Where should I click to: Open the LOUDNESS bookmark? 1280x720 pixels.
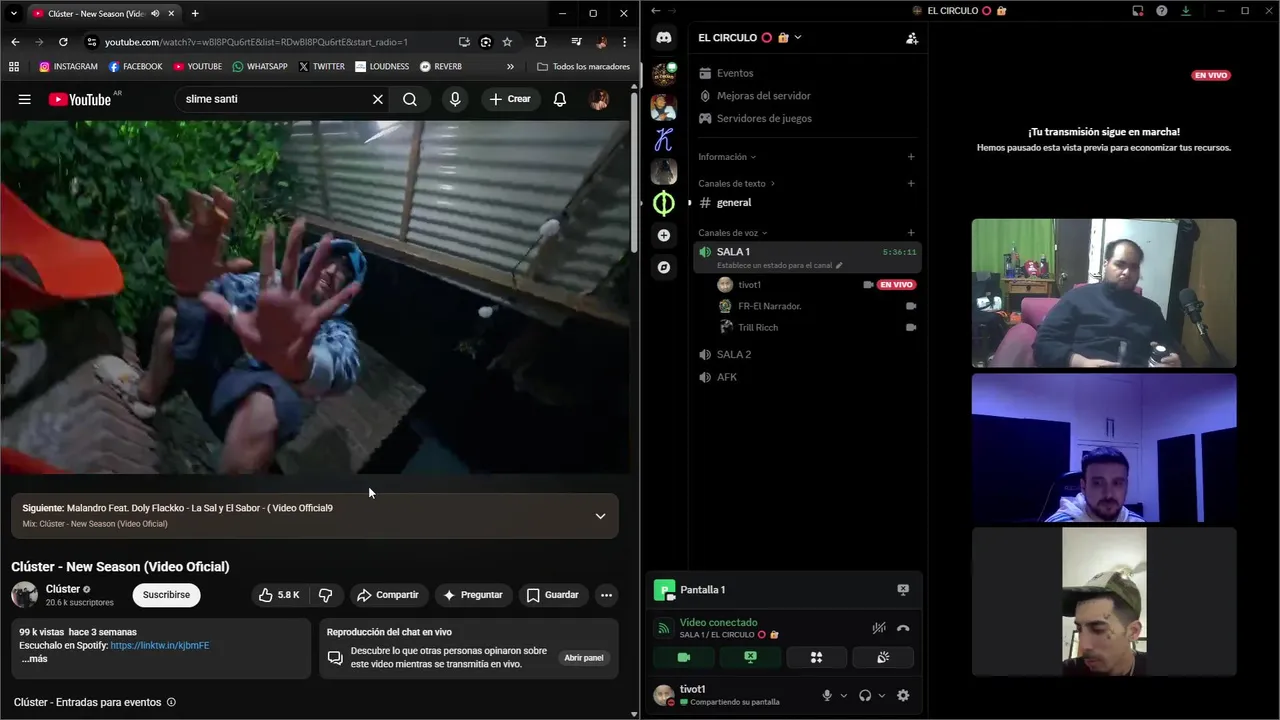382,67
